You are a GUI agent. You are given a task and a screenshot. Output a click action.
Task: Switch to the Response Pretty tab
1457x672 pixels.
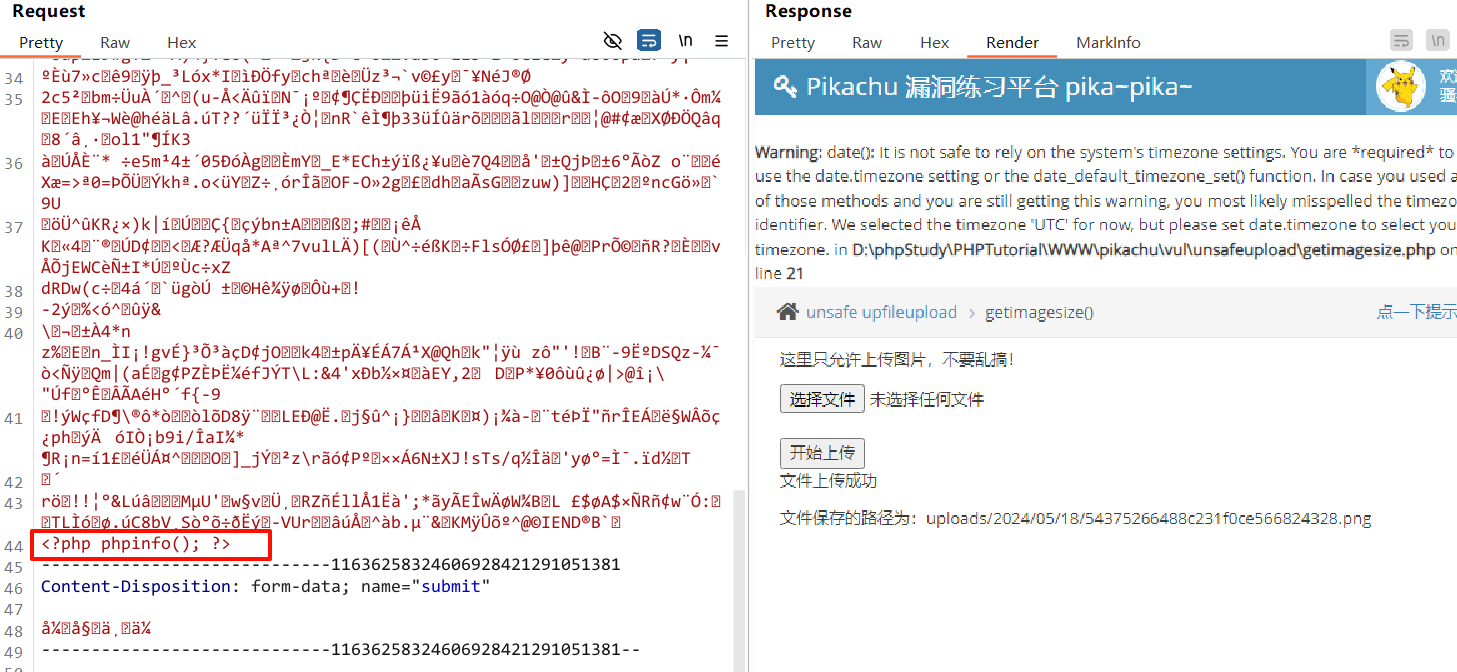(x=793, y=42)
